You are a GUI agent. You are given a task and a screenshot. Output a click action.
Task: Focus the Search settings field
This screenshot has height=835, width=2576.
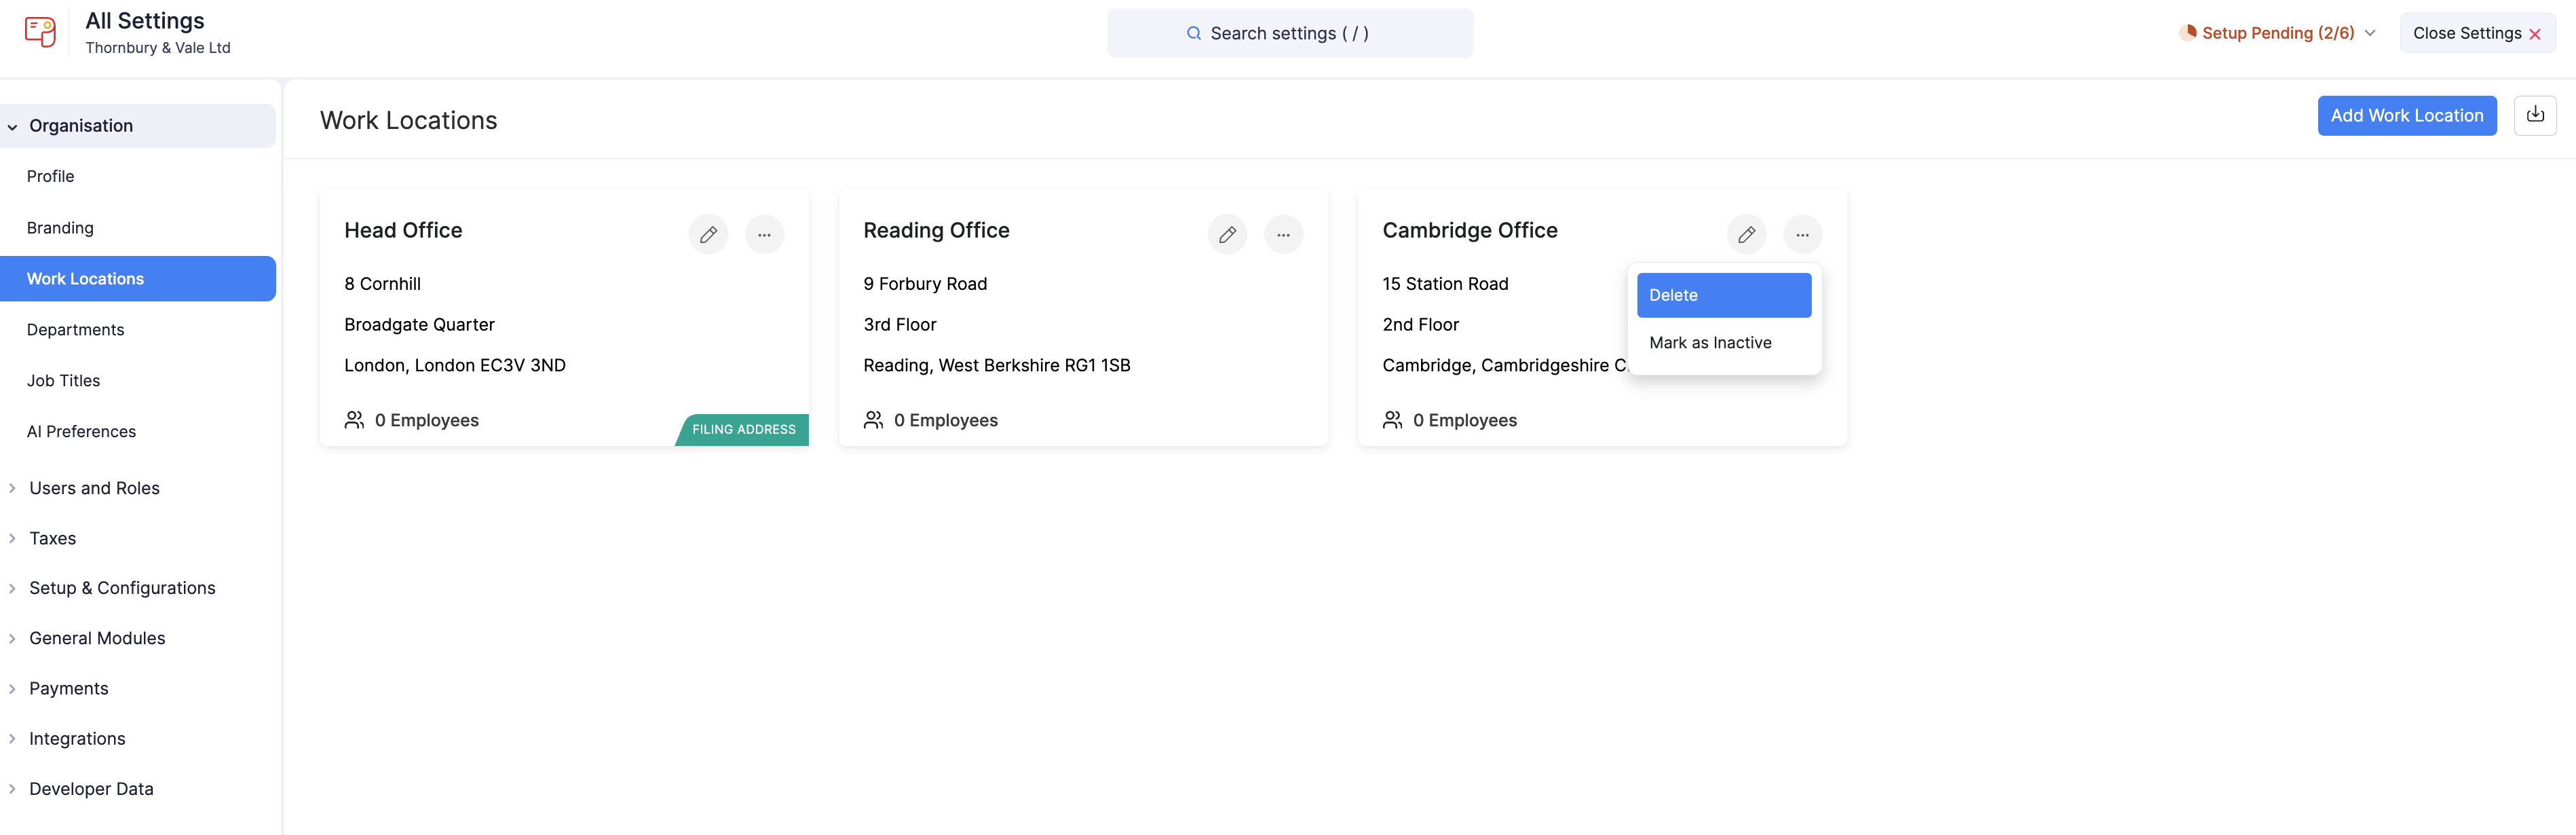click(1289, 33)
